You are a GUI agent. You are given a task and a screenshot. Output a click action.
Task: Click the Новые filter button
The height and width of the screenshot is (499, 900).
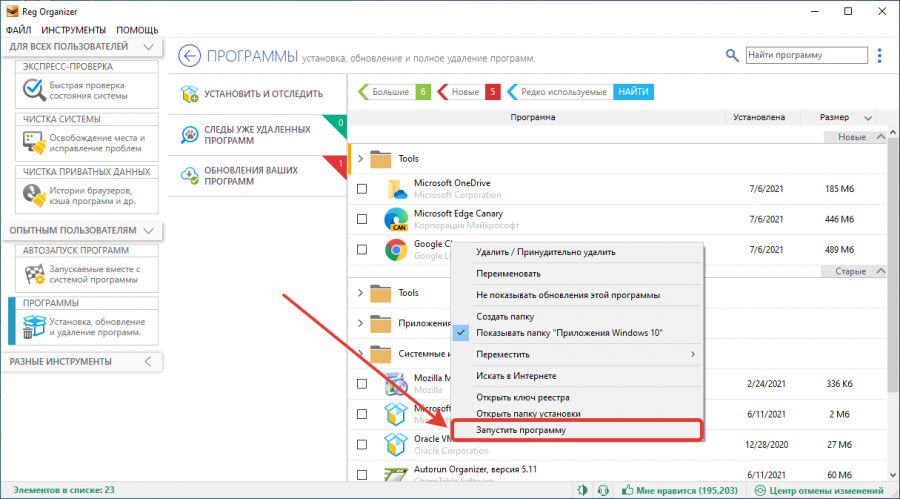coord(468,92)
